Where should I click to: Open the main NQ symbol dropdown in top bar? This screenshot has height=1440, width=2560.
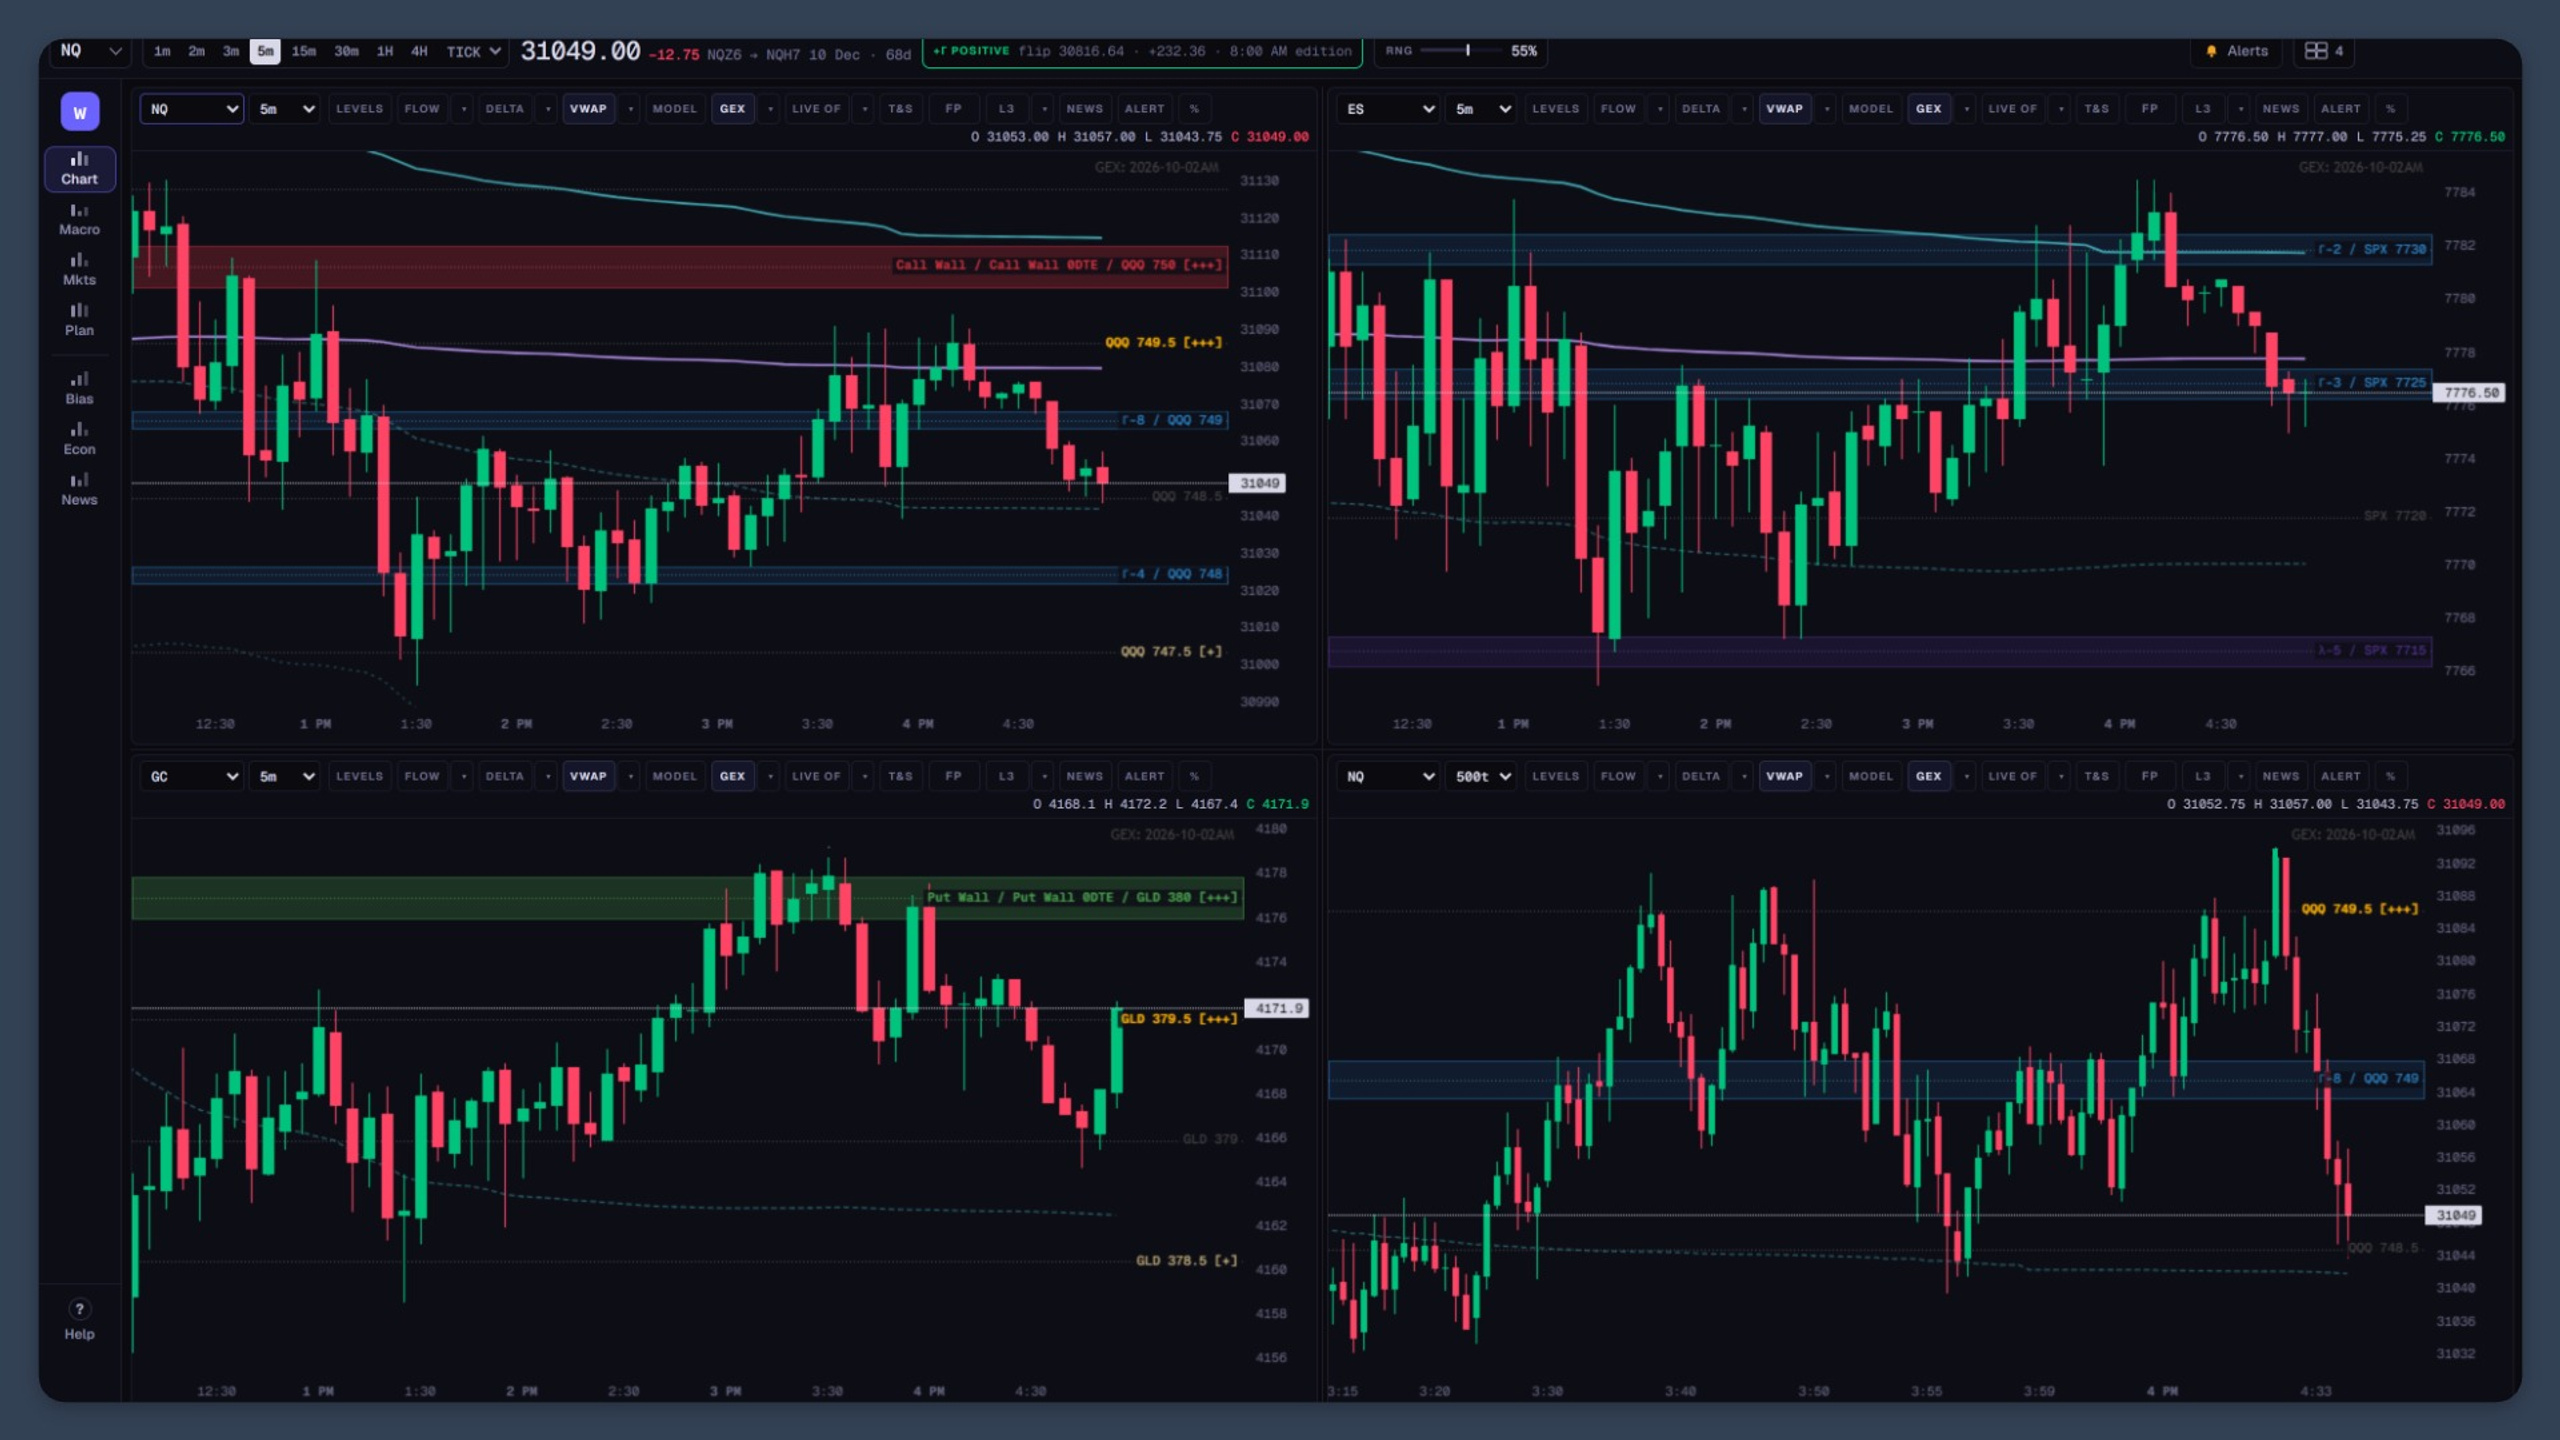click(91, 50)
